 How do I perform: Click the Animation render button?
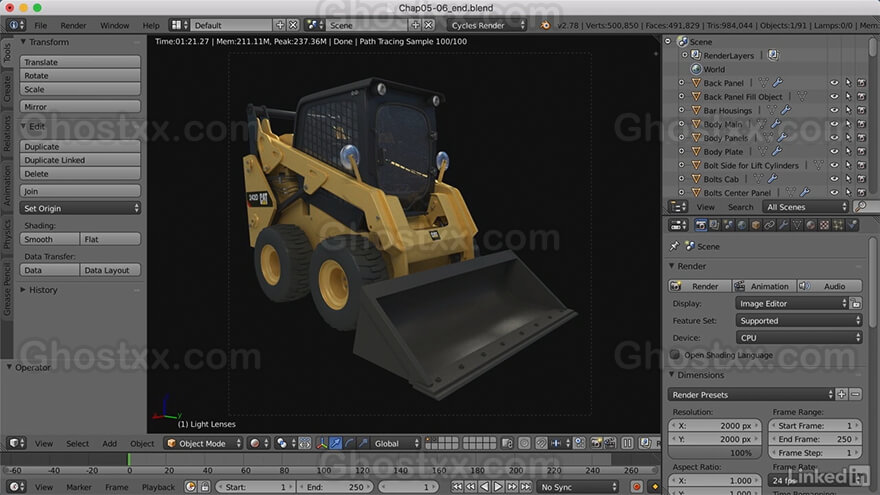point(764,286)
